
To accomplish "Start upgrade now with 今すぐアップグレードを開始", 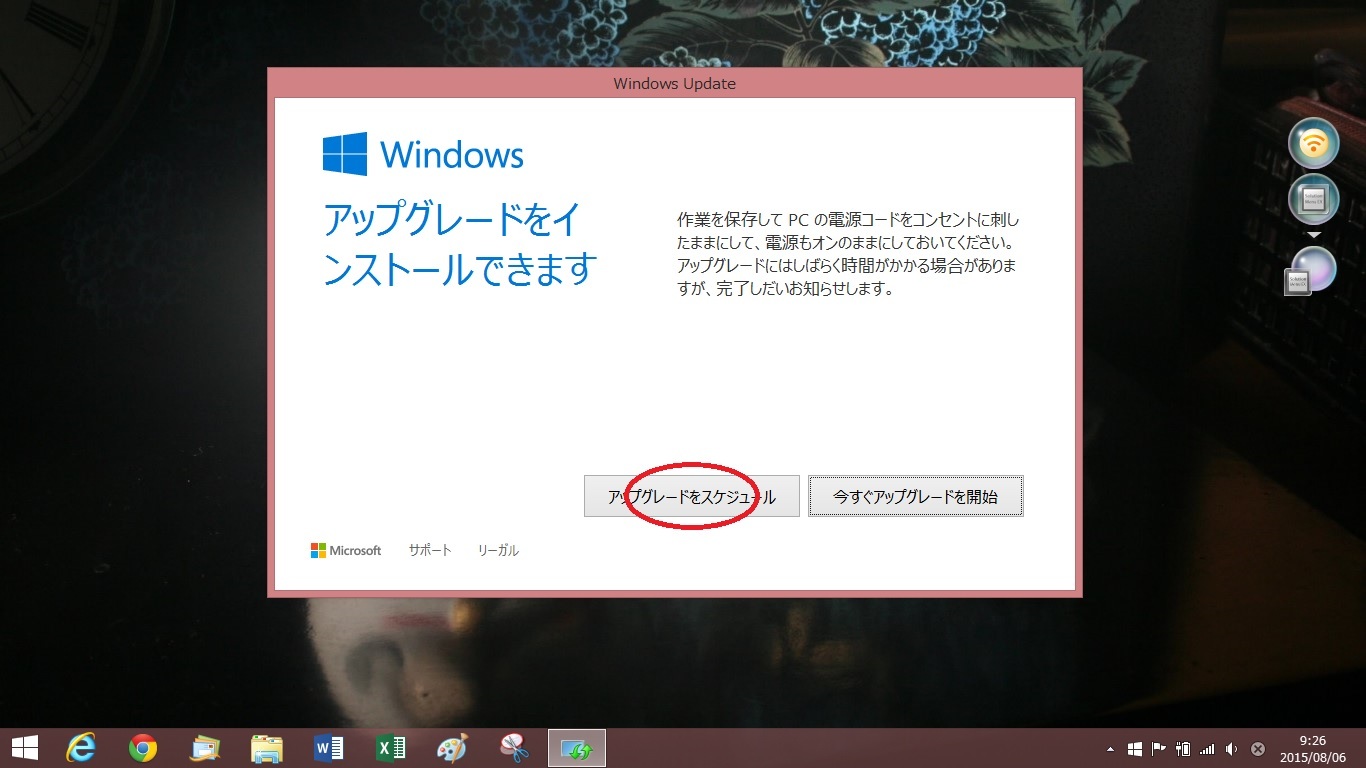I will (x=916, y=496).
